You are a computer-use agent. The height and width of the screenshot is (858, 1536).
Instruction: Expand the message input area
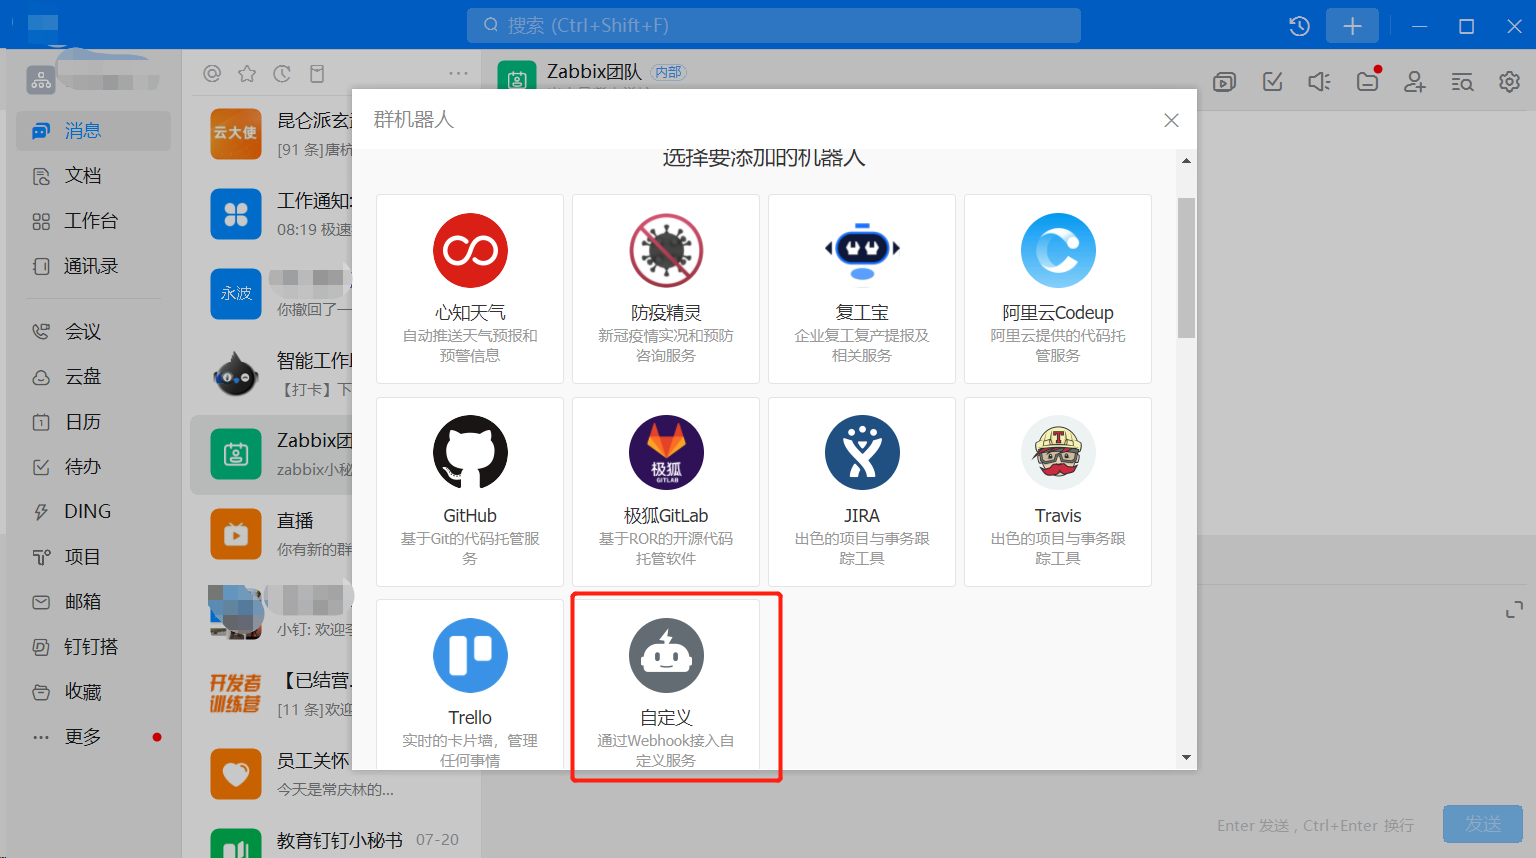[1514, 610]
